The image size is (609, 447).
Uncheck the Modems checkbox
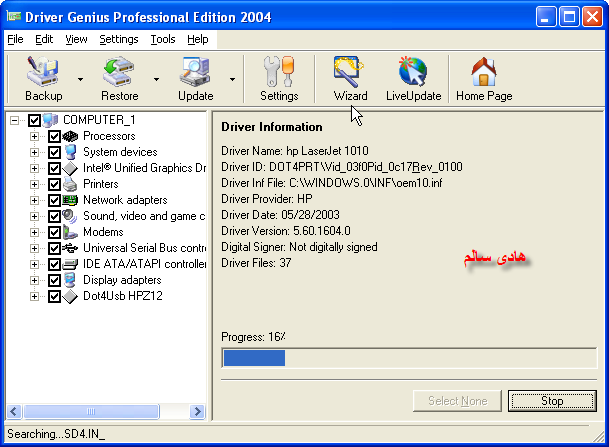(x=54, y=232)
